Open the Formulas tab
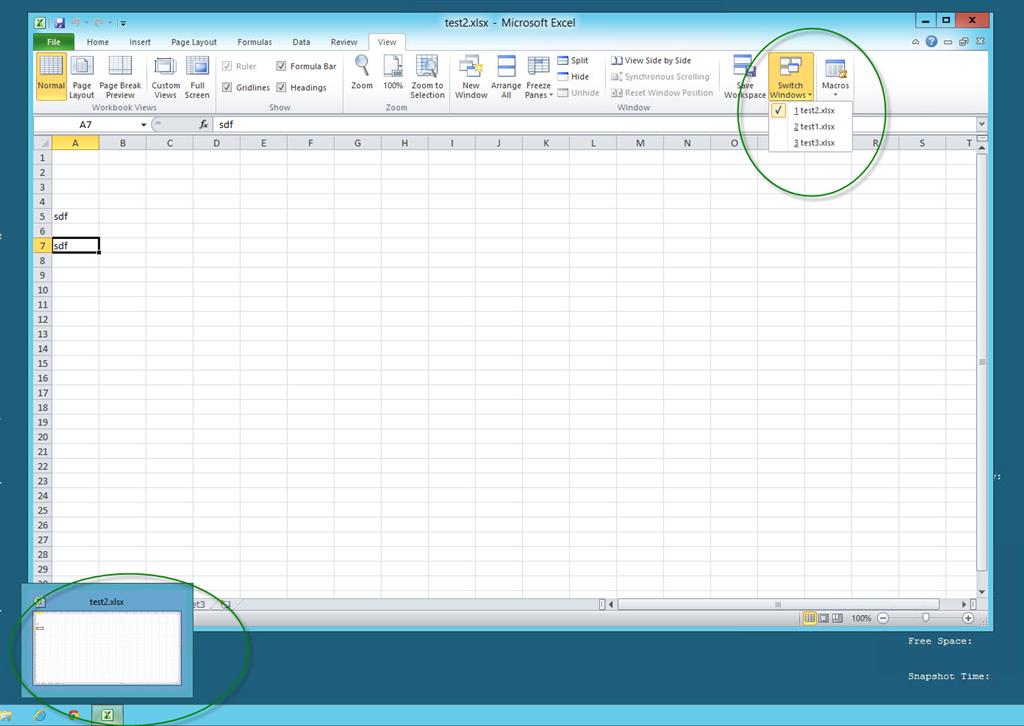Screen dimensions: 1024x726 (255, 42)
